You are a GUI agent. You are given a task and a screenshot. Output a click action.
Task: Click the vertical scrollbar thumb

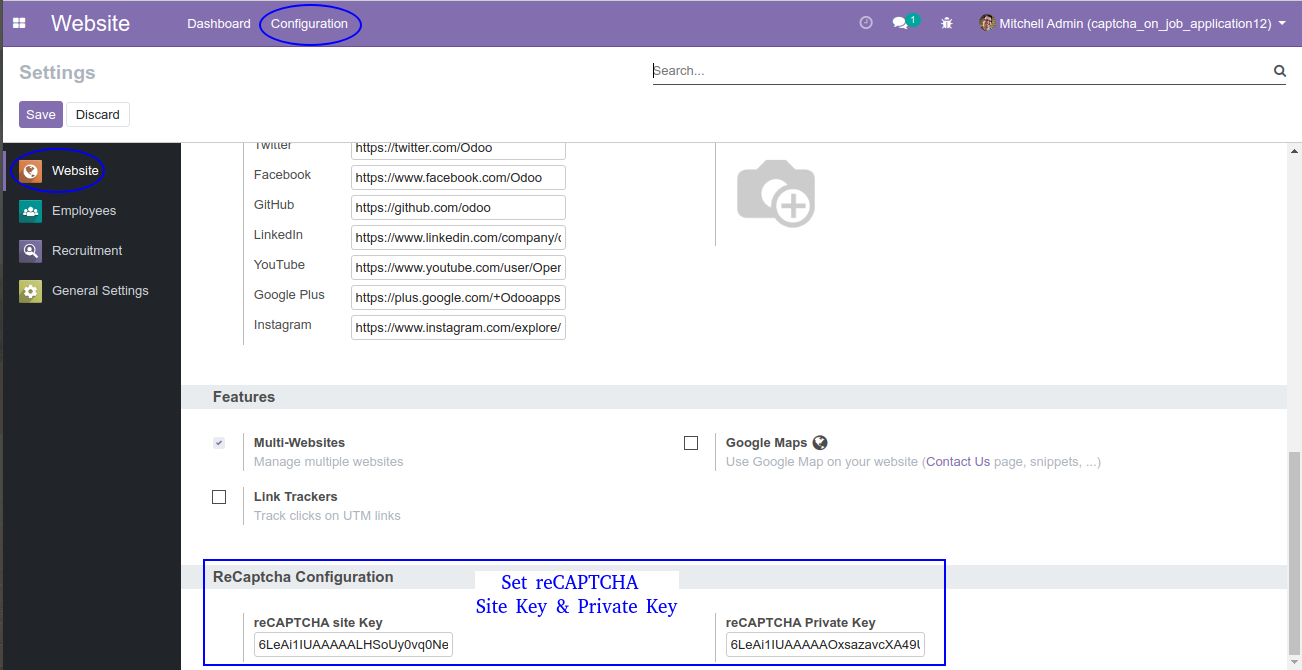pos(1294,553)
